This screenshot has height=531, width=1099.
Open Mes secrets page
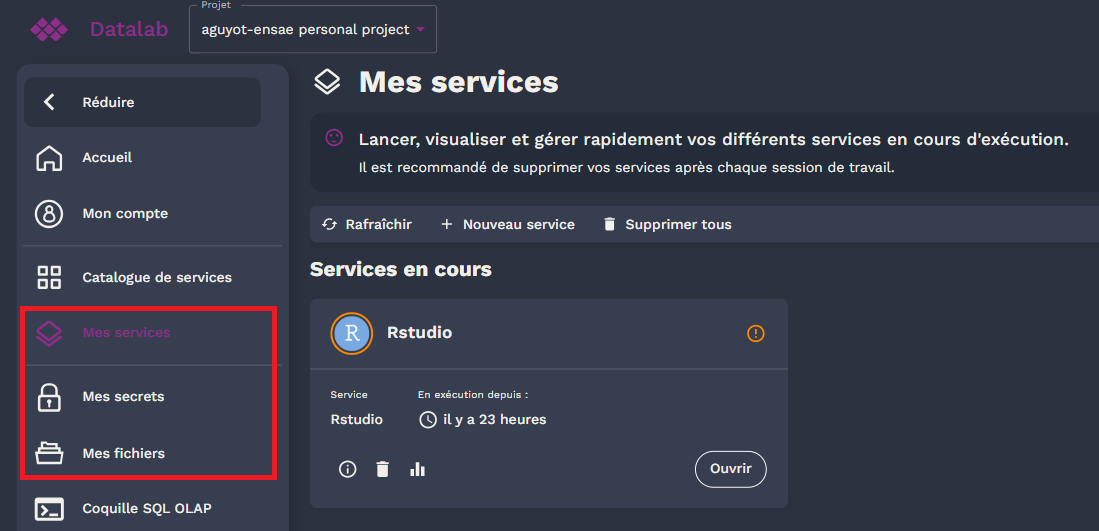pos(123,397)
